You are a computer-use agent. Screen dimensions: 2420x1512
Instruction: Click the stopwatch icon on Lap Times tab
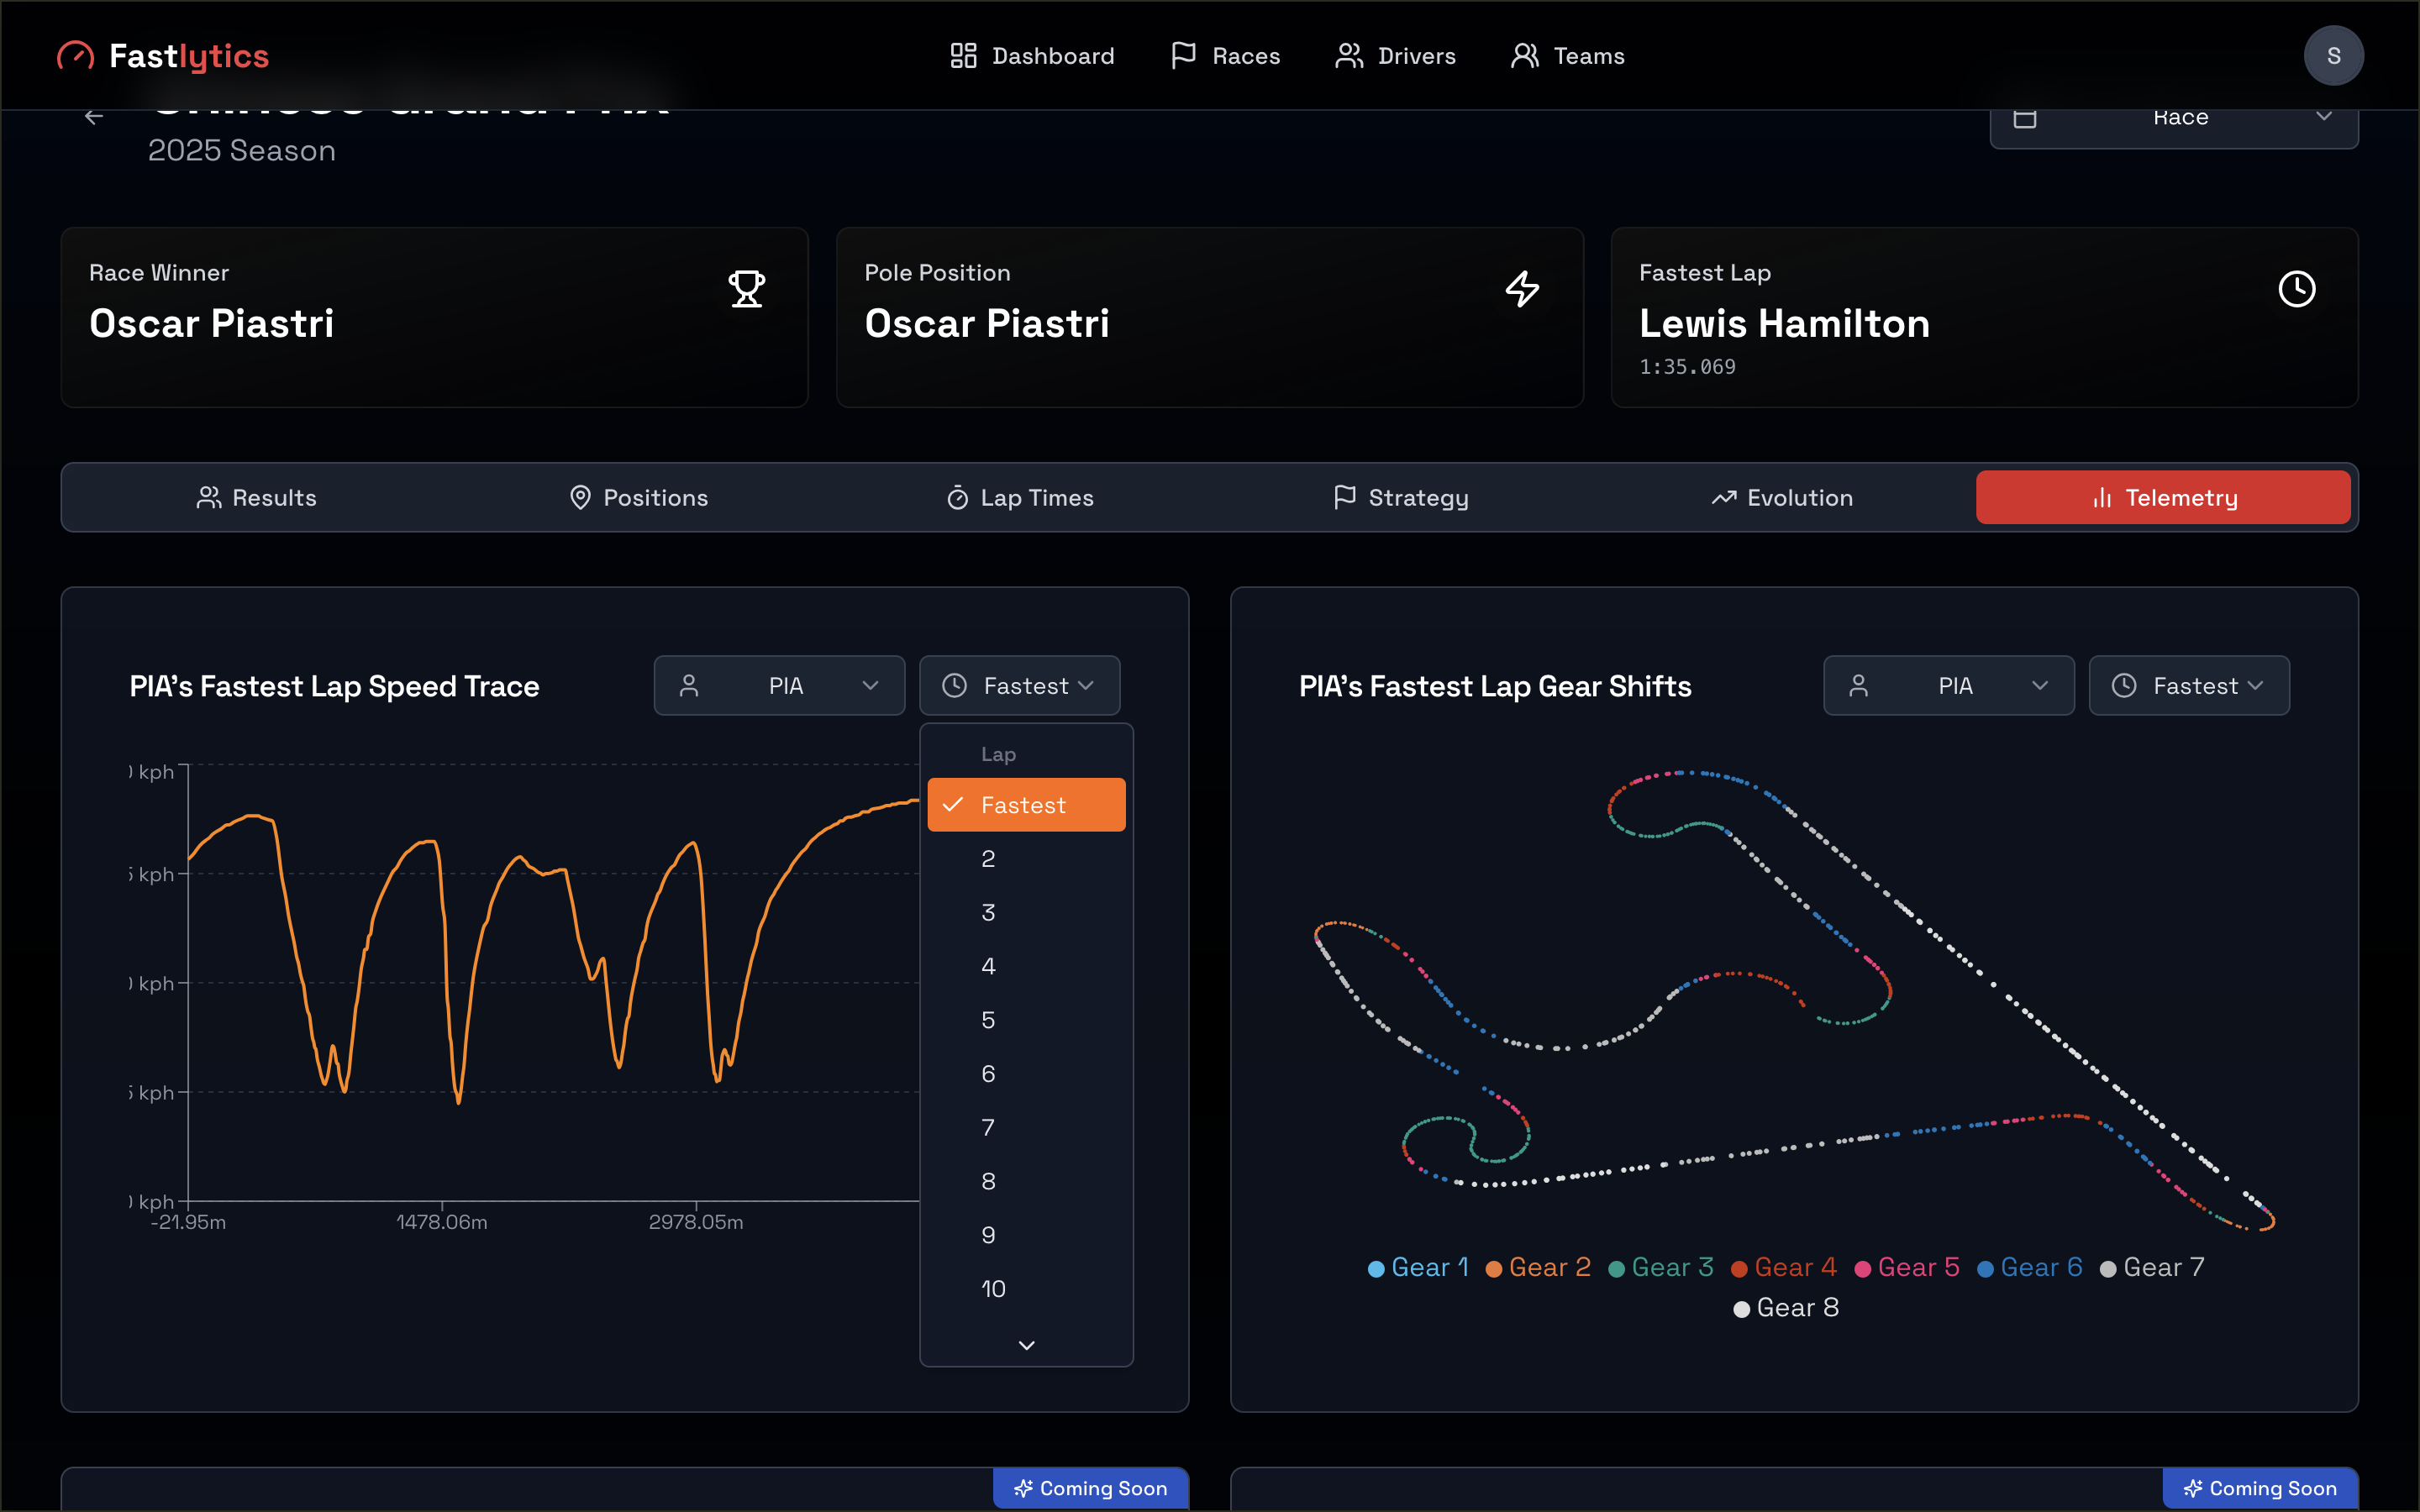(x=957, y=497)
